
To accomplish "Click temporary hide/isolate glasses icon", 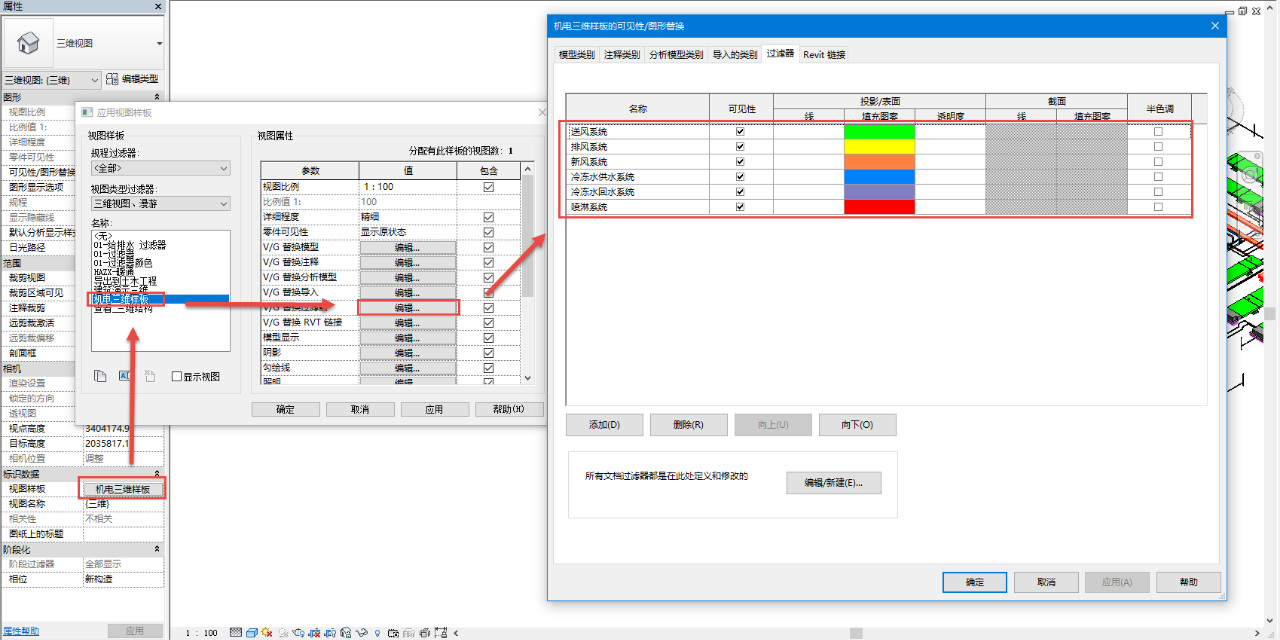I will coord(362,633).
